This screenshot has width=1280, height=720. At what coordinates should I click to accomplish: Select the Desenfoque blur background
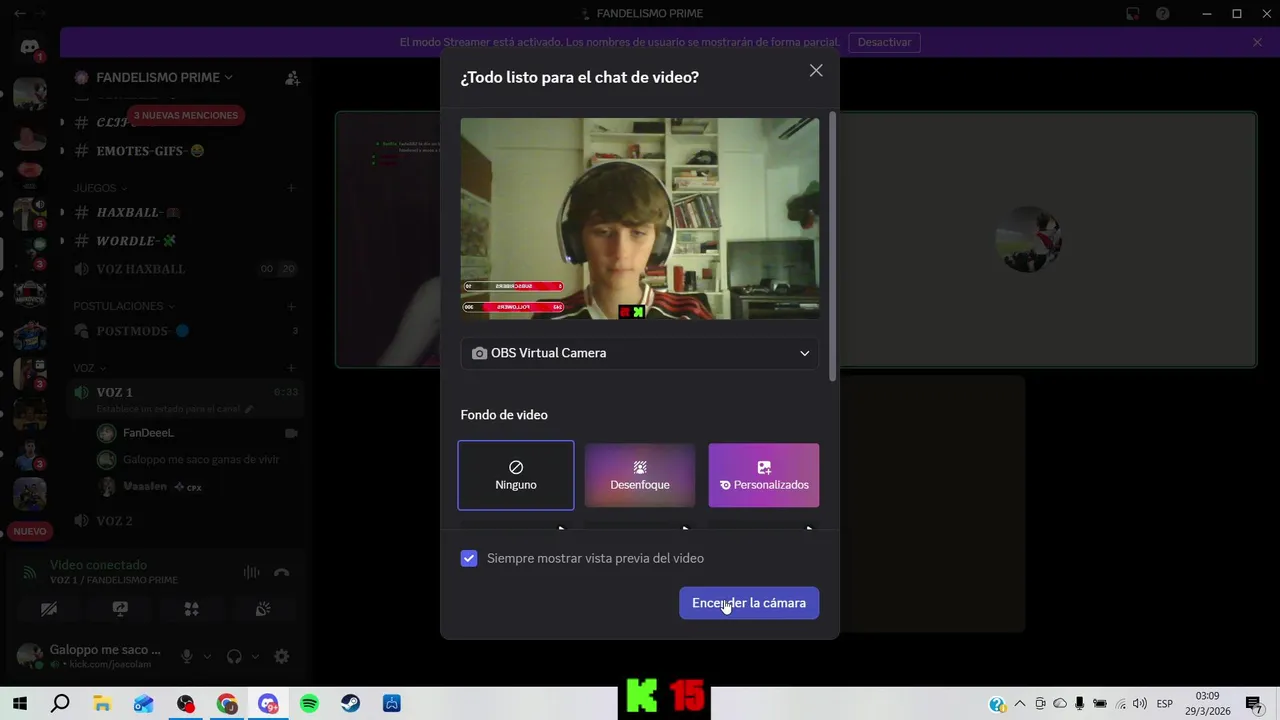[x=640, y=475]
